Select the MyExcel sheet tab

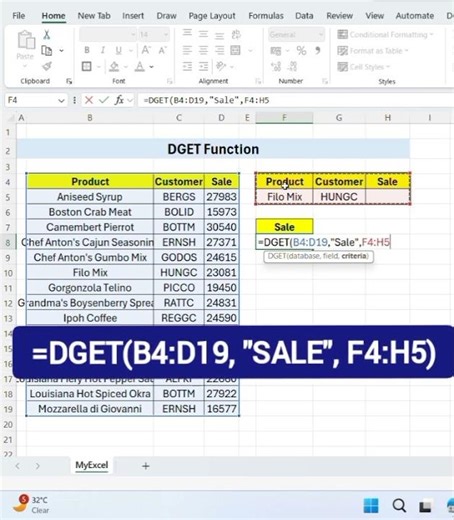point(92,465)
